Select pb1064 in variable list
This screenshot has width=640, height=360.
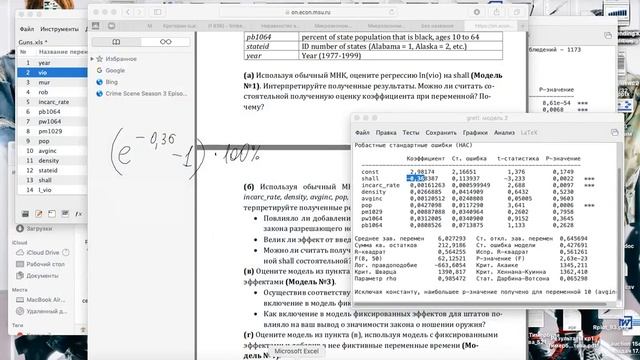tap(52, 112)
